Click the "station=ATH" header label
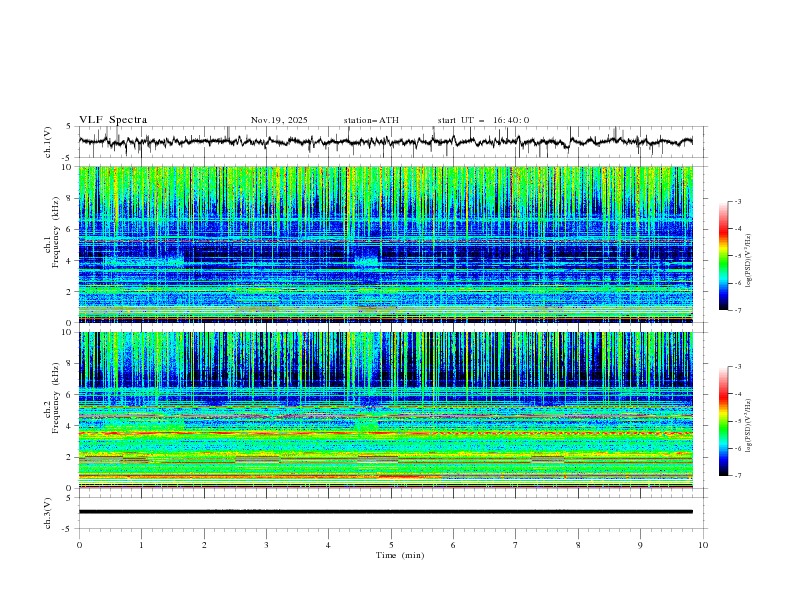The image size is (792, 612). (x=371, y=120)
